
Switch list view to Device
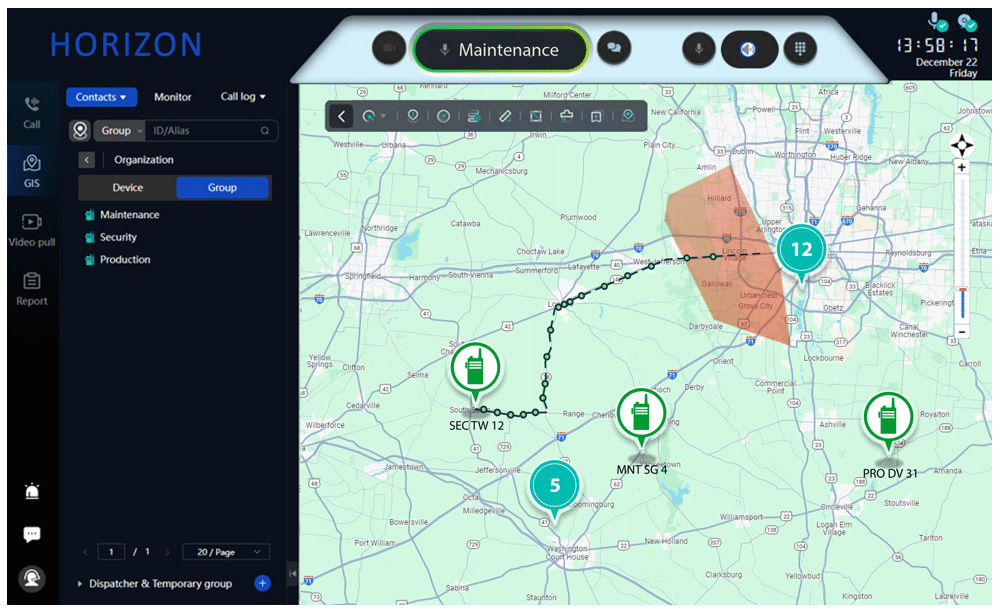127,188
